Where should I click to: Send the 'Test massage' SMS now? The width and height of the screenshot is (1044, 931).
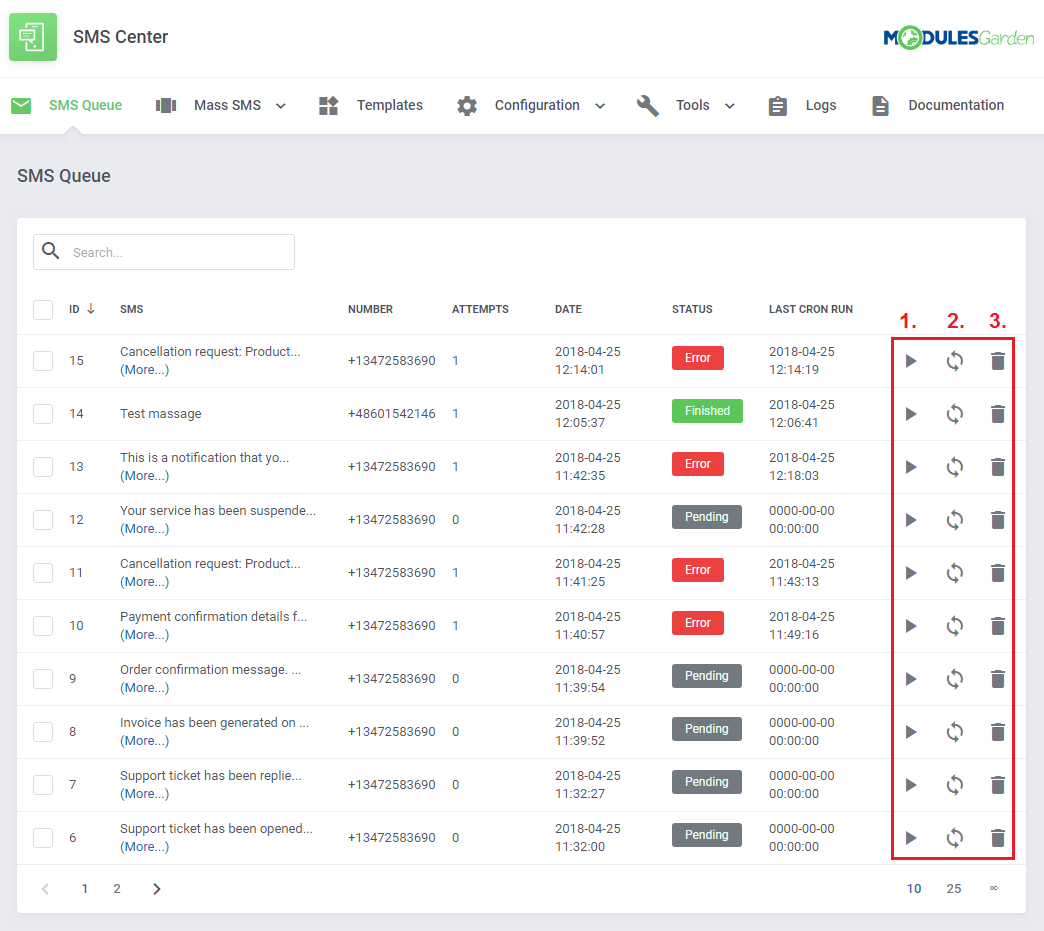[911, 414]
